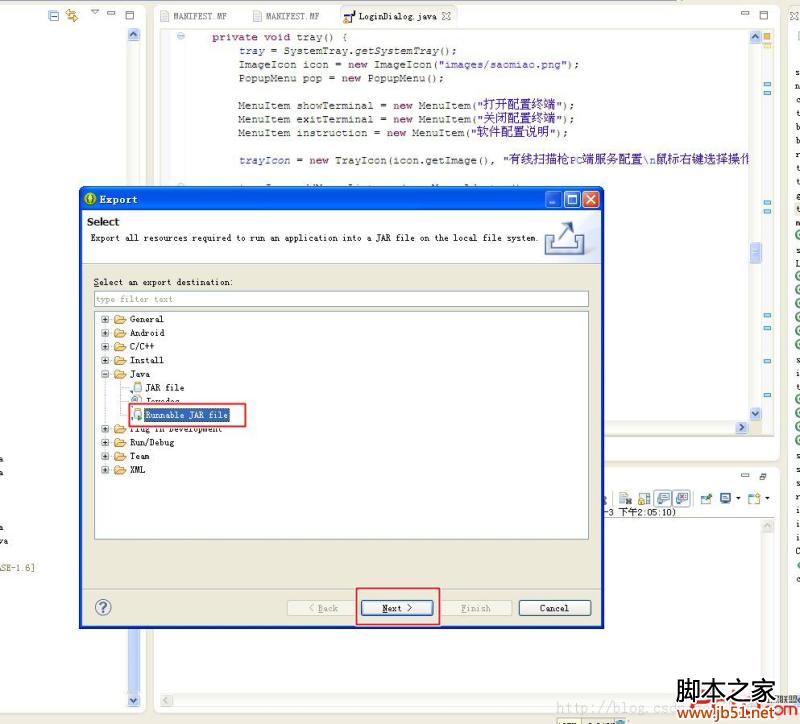
Task: Click the Scroll Lock console icon
Action: coord(642,498)
